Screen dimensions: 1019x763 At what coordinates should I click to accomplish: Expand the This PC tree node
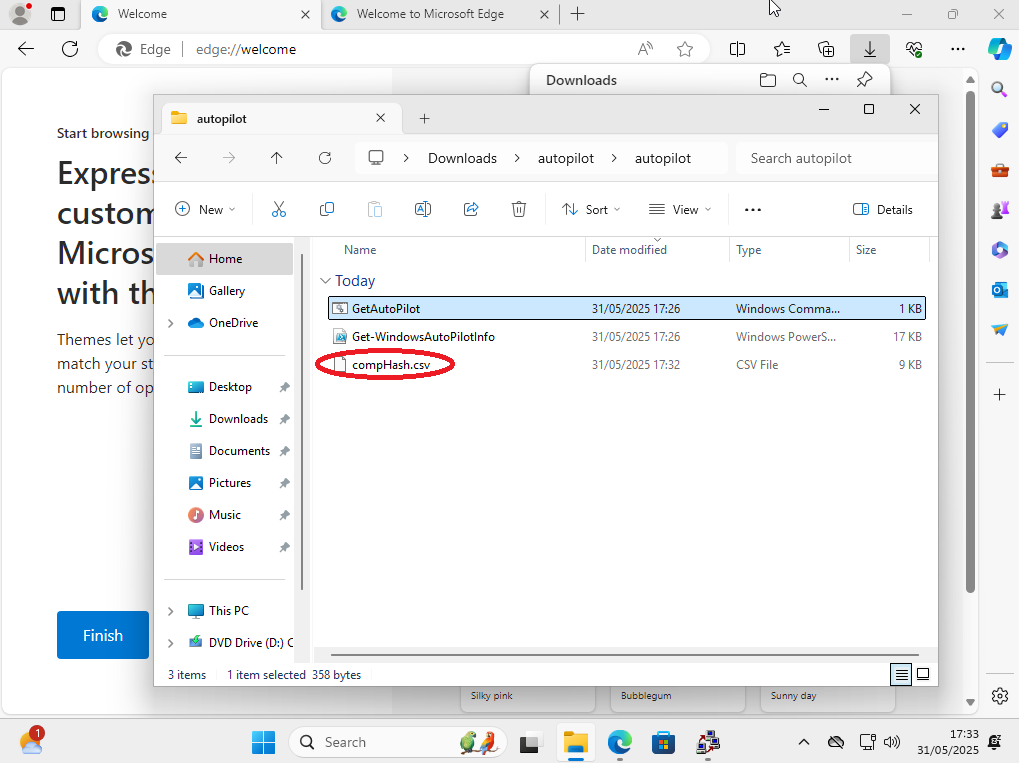coord(171,611)
